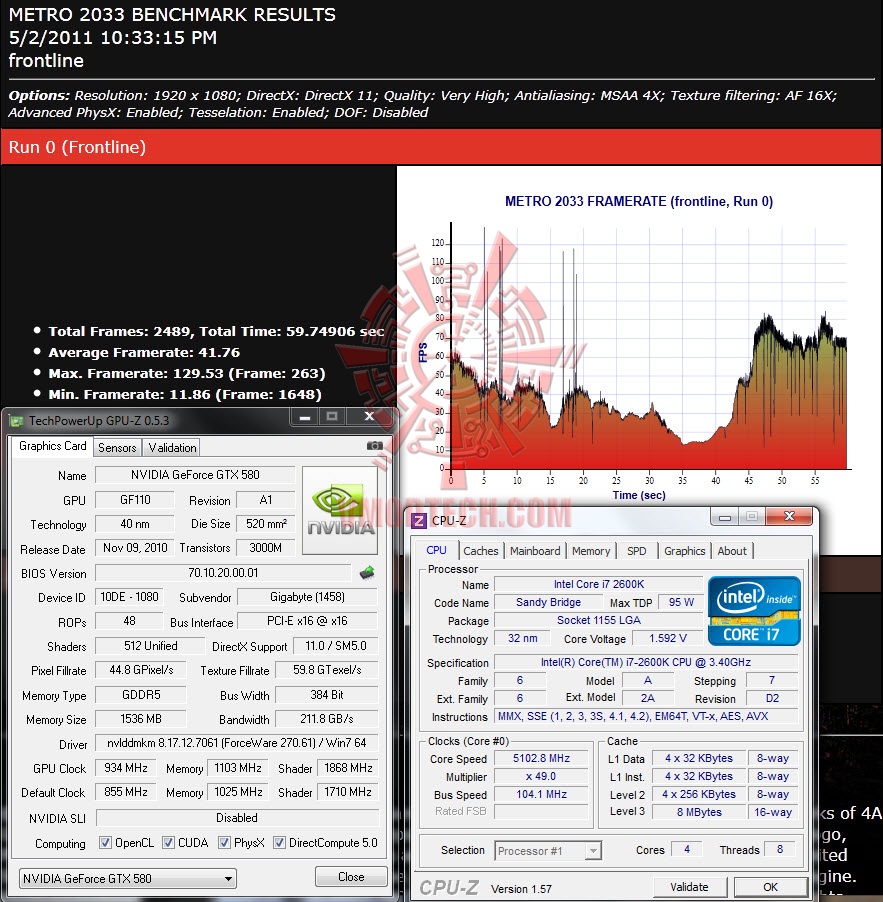Viewport: 883px width, 902px height.
Task: Click the OK button in CPU-Z
Action: coord(770,887)
